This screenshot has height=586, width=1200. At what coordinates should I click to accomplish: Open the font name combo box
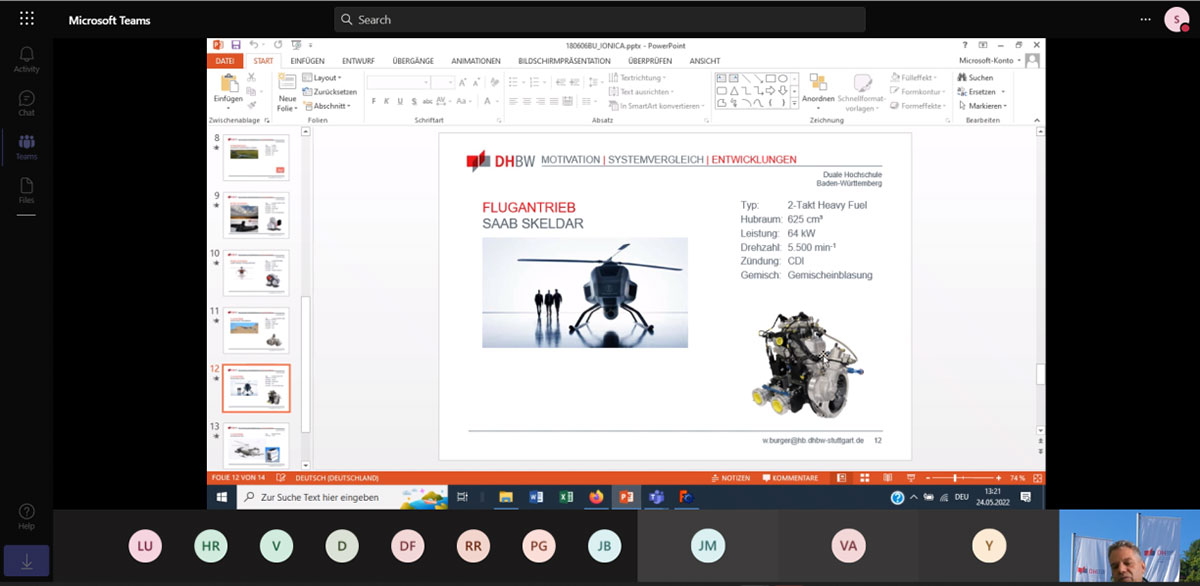[398, 83]
